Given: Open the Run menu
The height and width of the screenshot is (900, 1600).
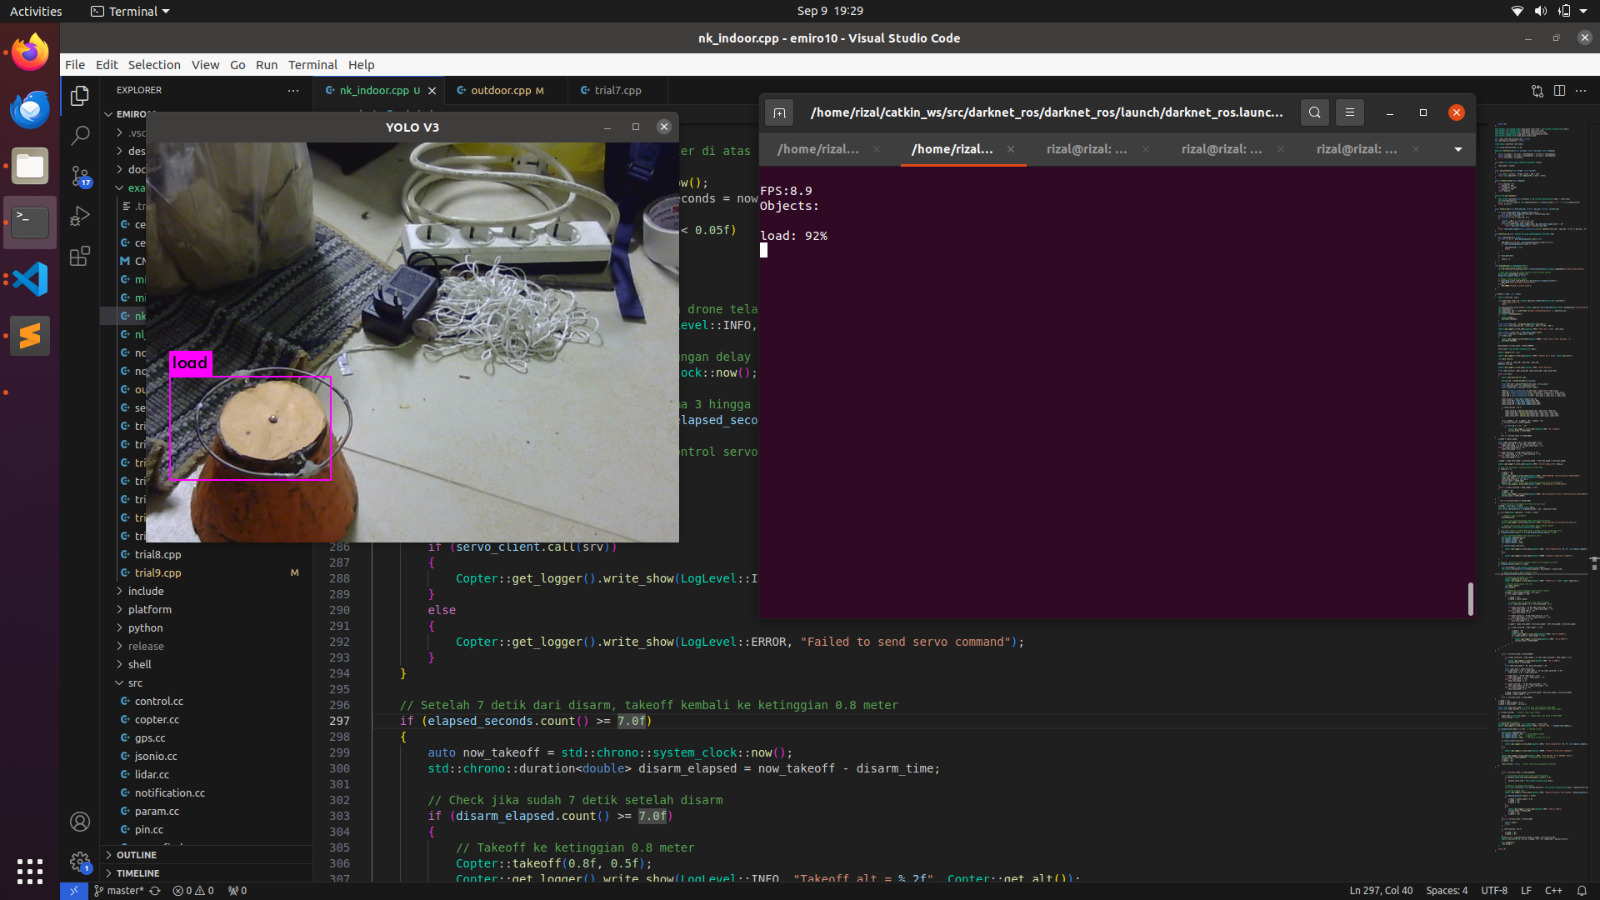Looking at the screenshot, I should pos(266,64).
